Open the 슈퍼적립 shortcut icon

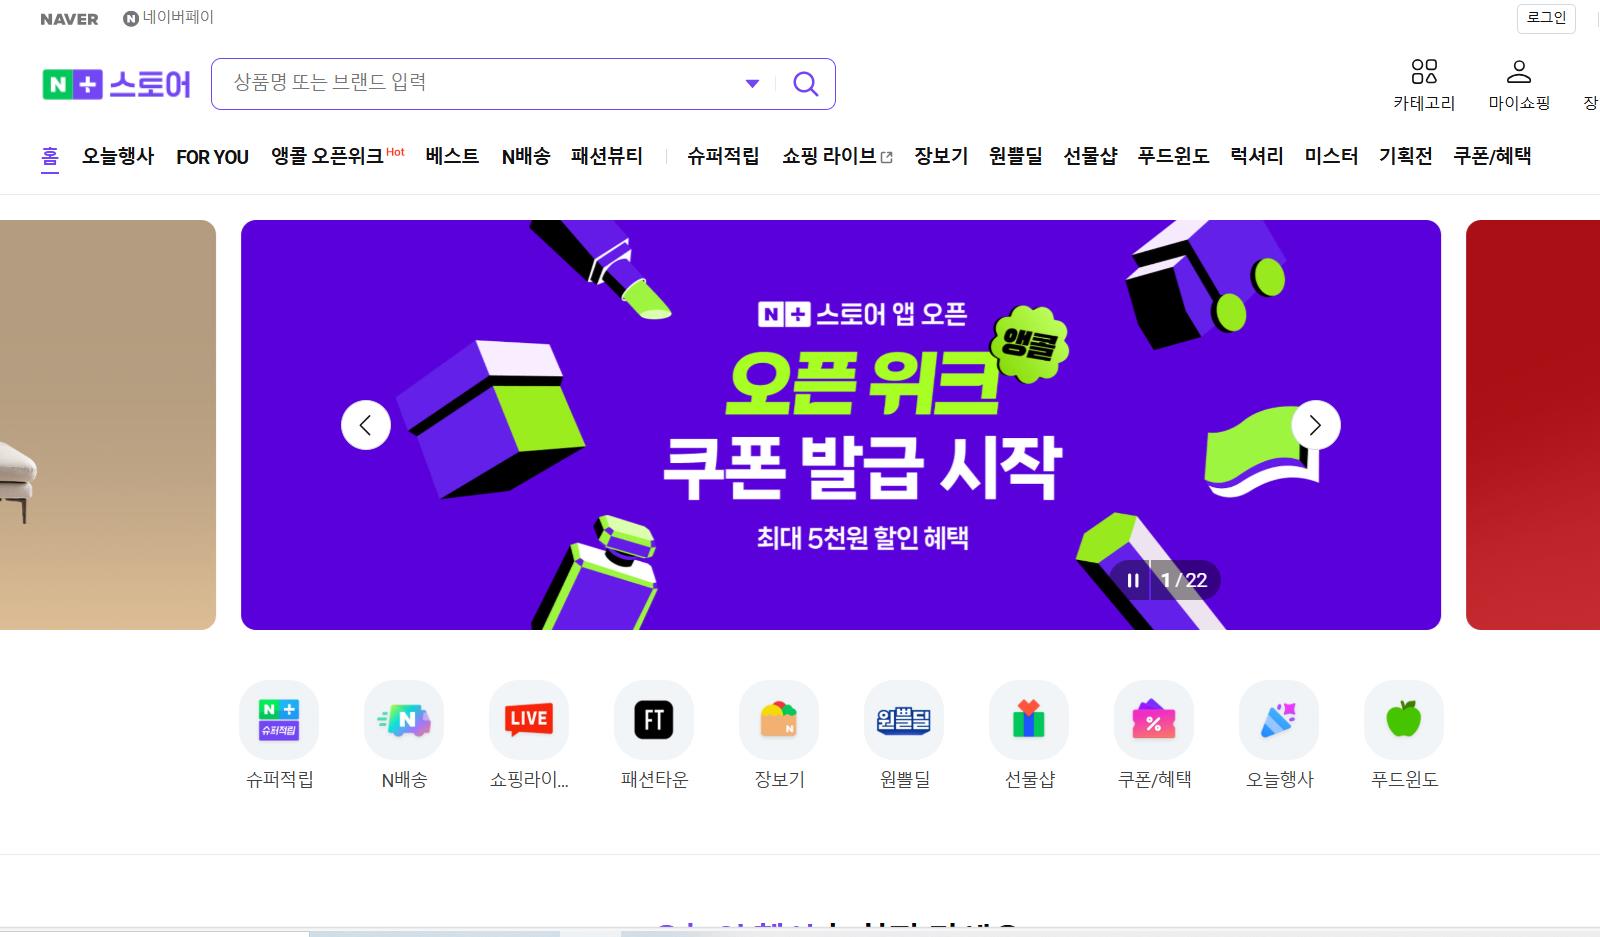279,720
